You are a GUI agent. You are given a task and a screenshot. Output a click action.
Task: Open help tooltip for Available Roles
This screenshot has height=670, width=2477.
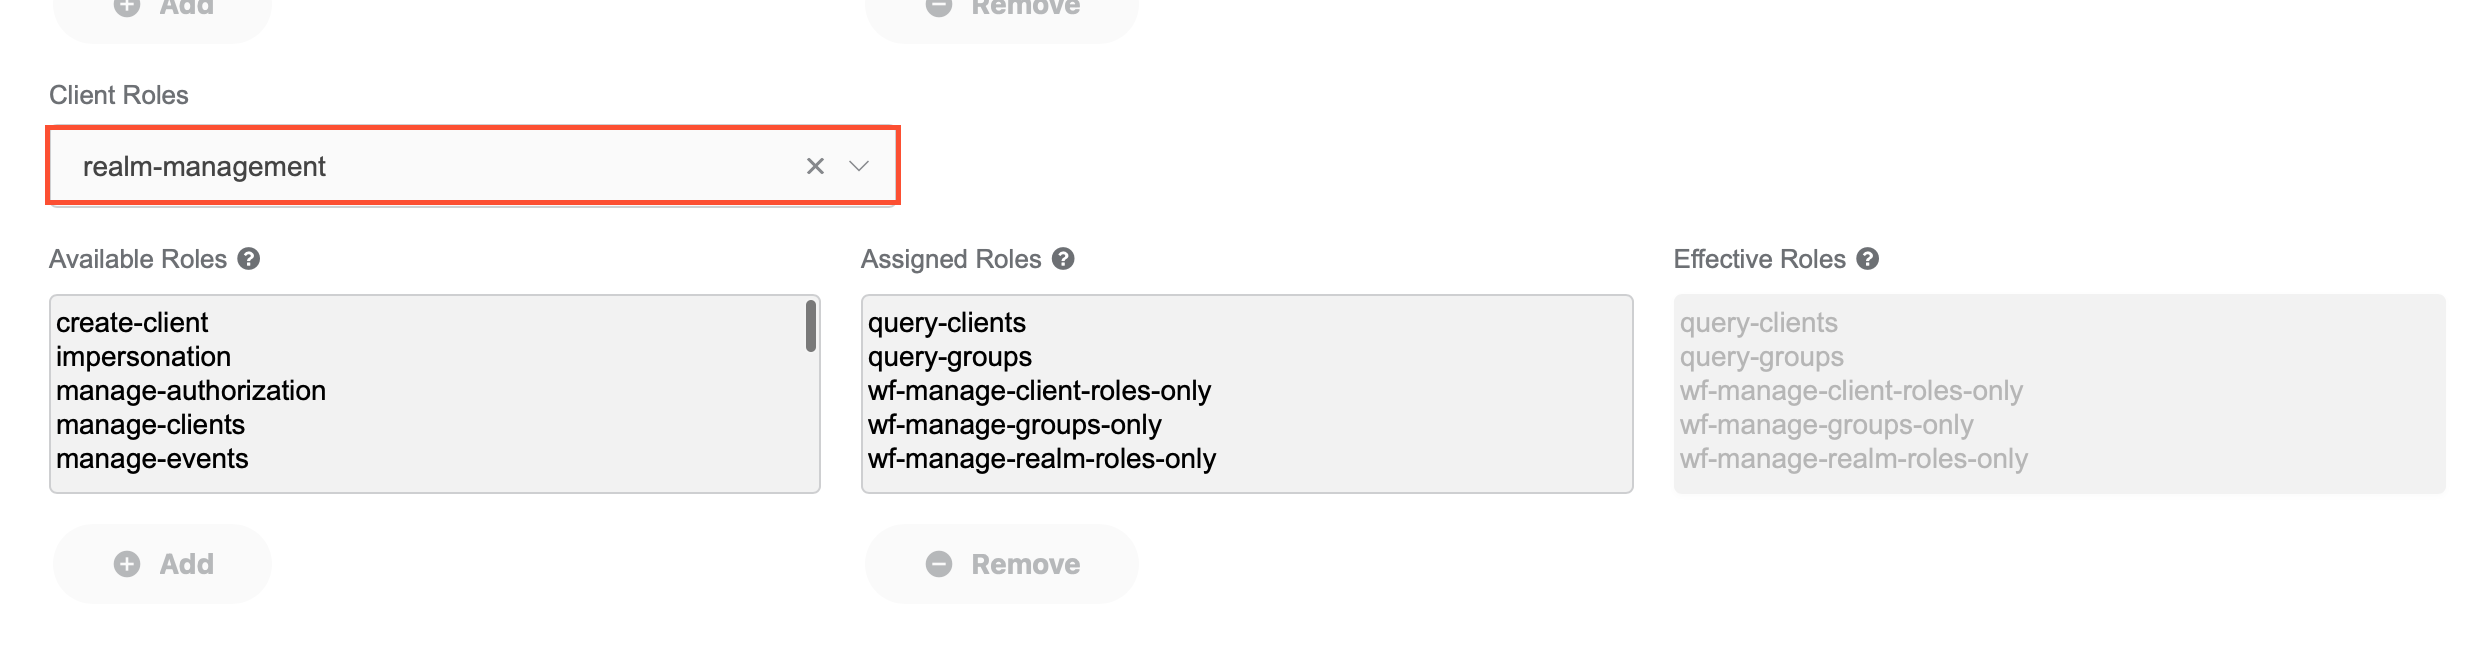tap(249, 259)
